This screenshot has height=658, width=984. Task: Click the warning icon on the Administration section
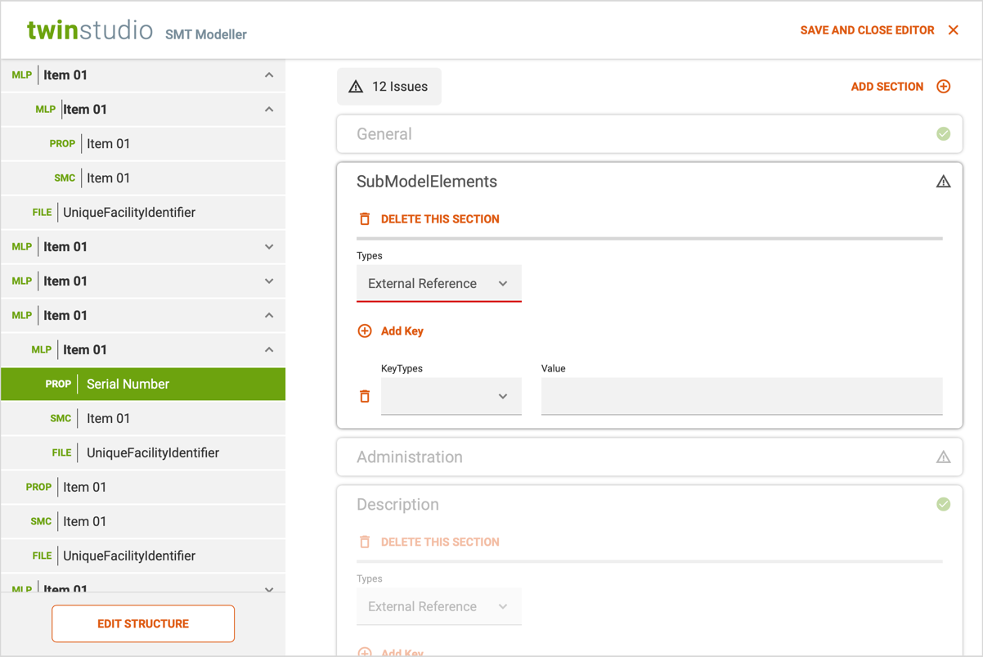coord(943,457)
